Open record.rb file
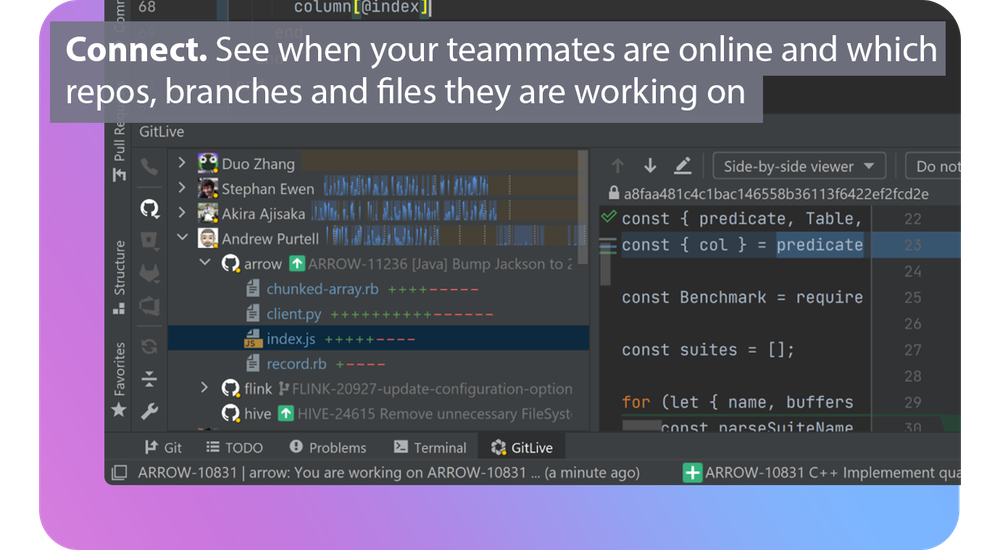 (296, 364)
